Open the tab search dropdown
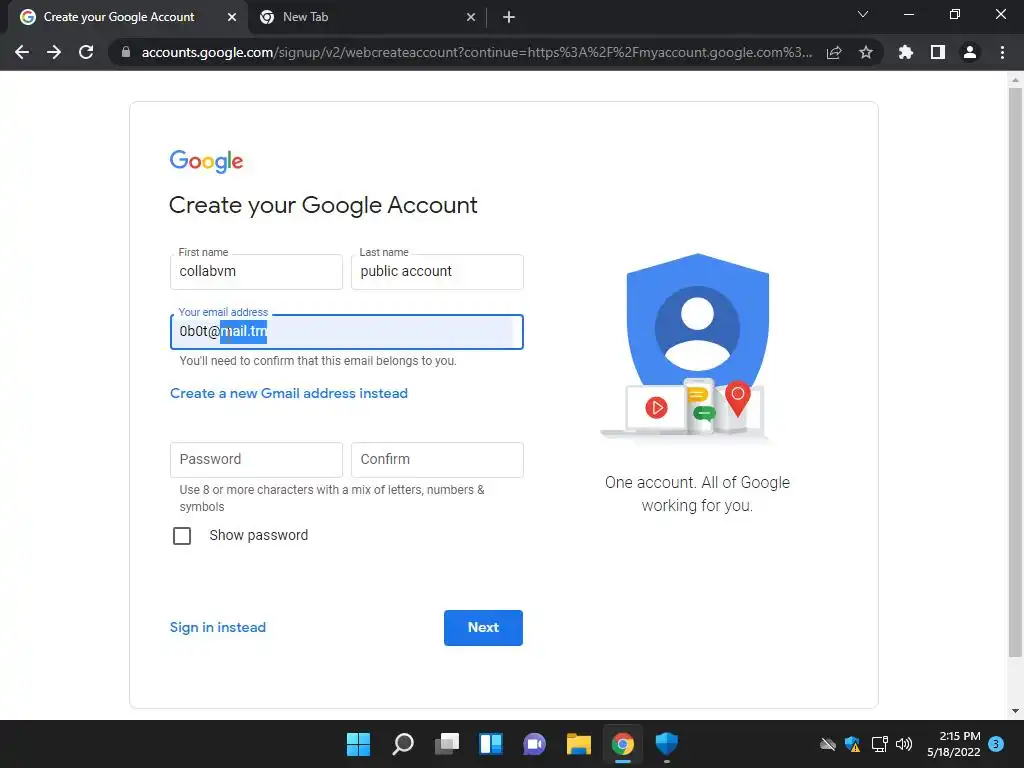The height and width of the screenshot is (768, 1024). coord(863,14)
